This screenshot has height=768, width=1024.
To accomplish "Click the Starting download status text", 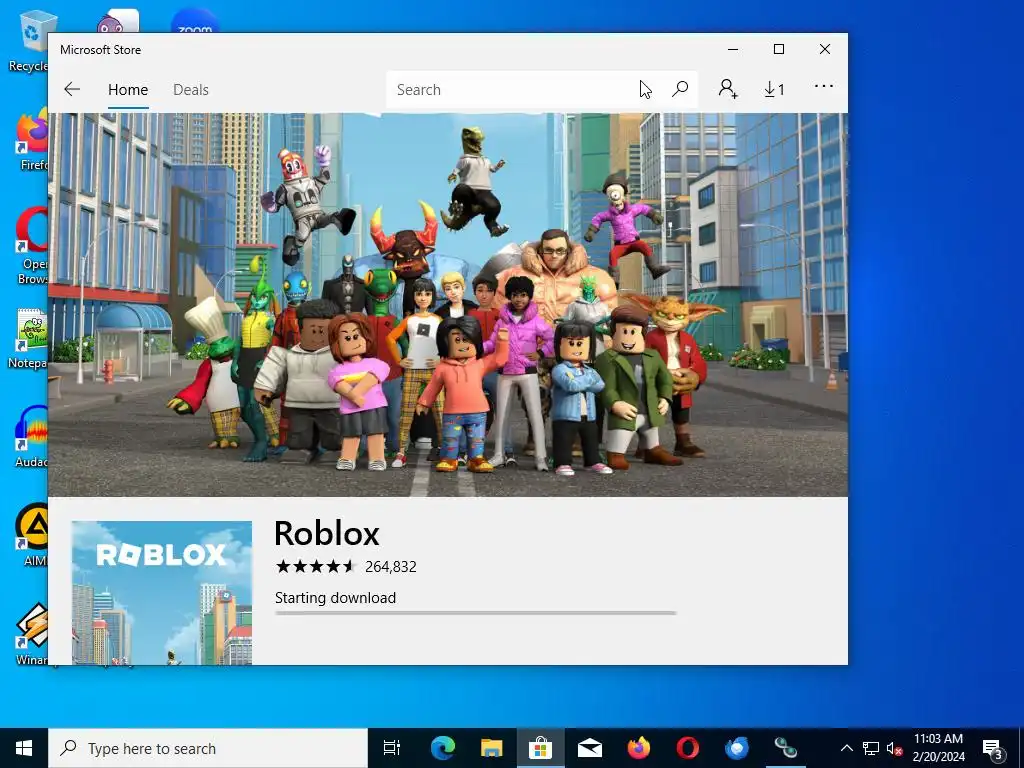I will [335, 598].
